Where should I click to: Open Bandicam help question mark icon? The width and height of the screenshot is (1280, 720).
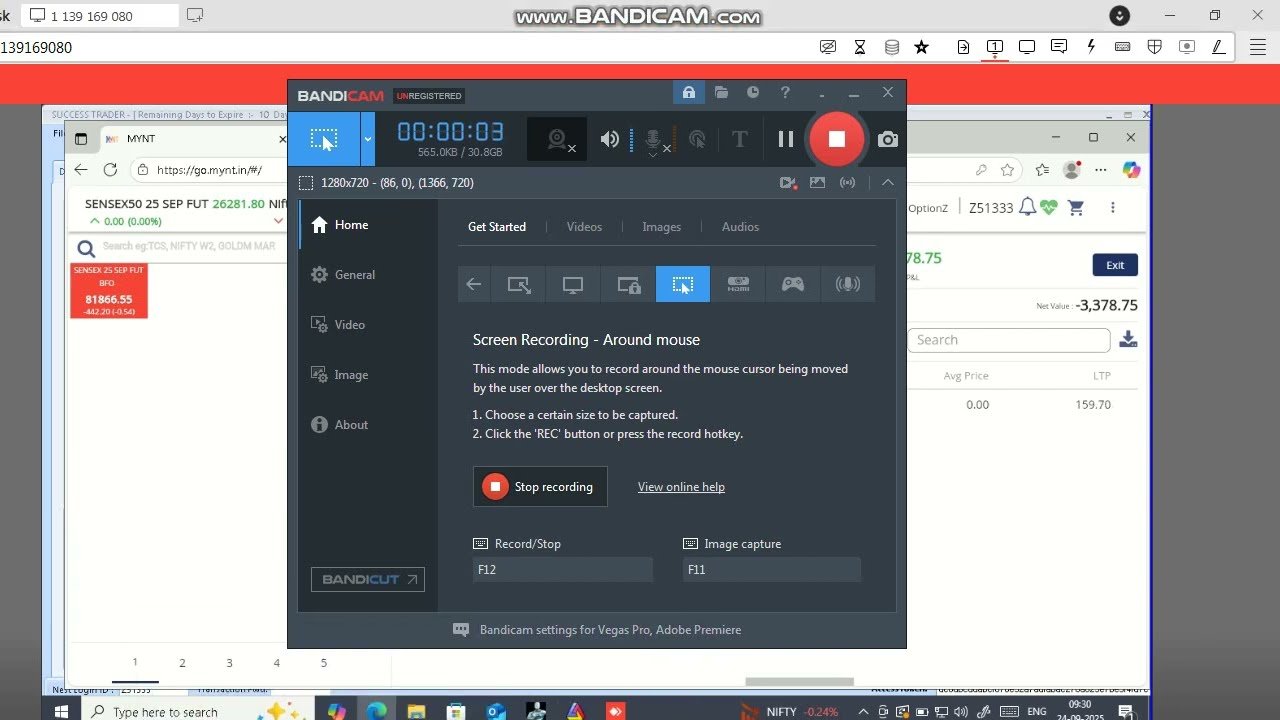(785, 92)
